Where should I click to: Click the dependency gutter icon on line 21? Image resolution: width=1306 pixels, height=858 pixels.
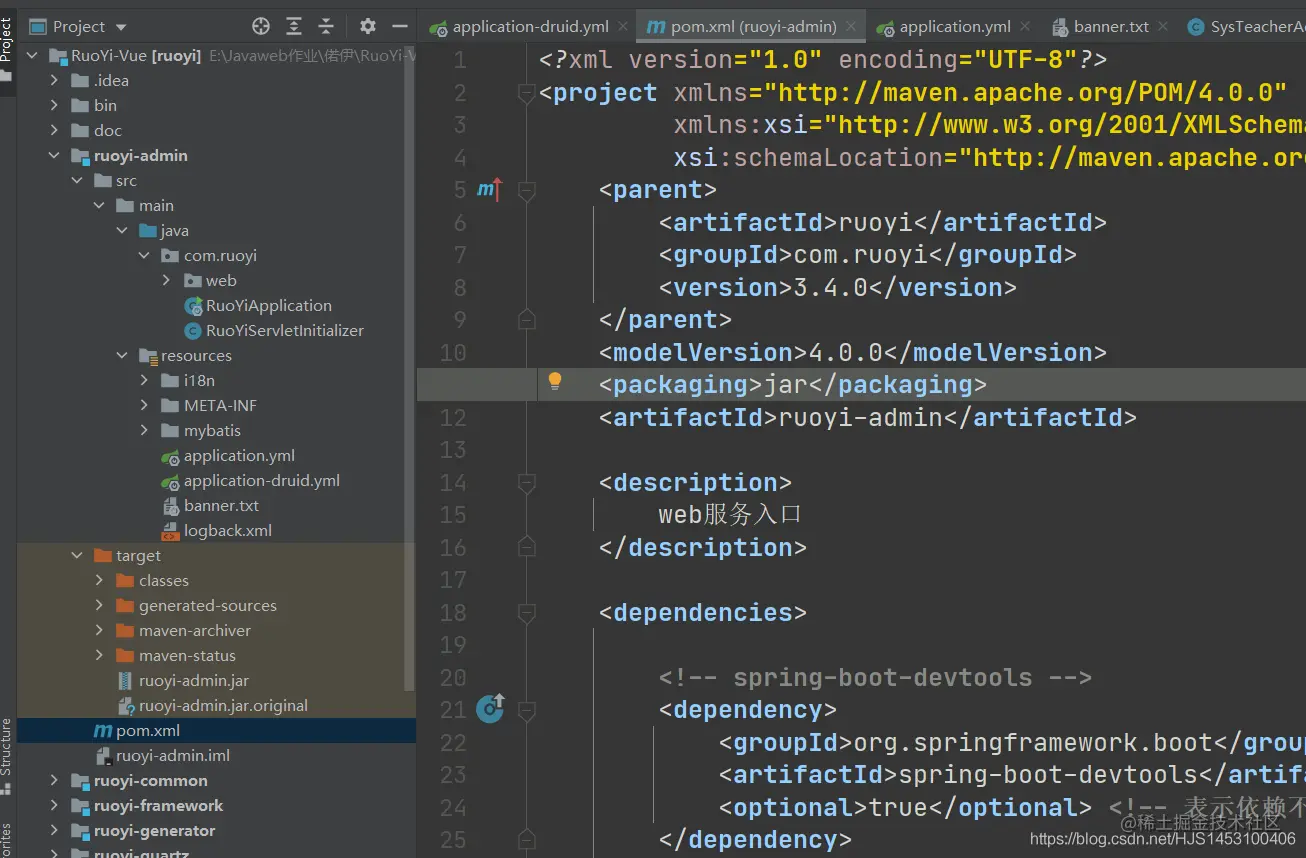(x=490, y=708)
